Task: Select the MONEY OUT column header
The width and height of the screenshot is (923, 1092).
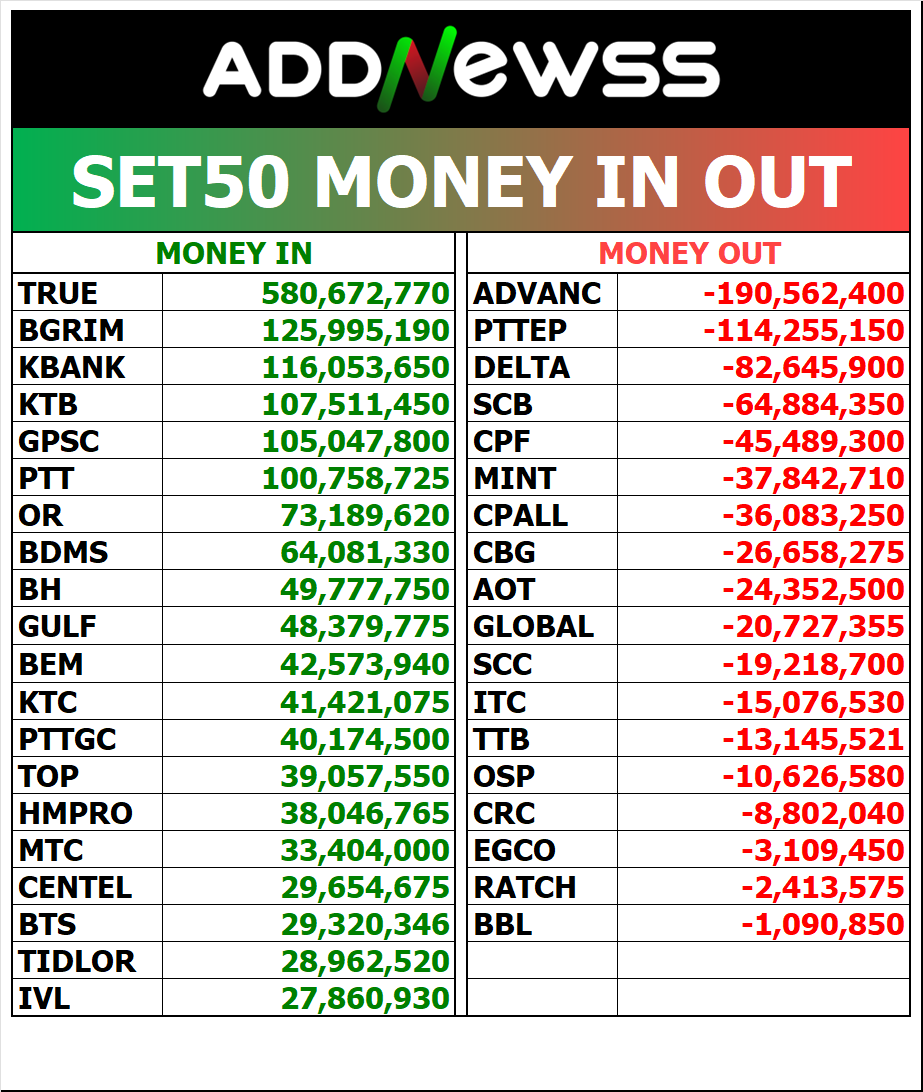Action: pos(689,254)
